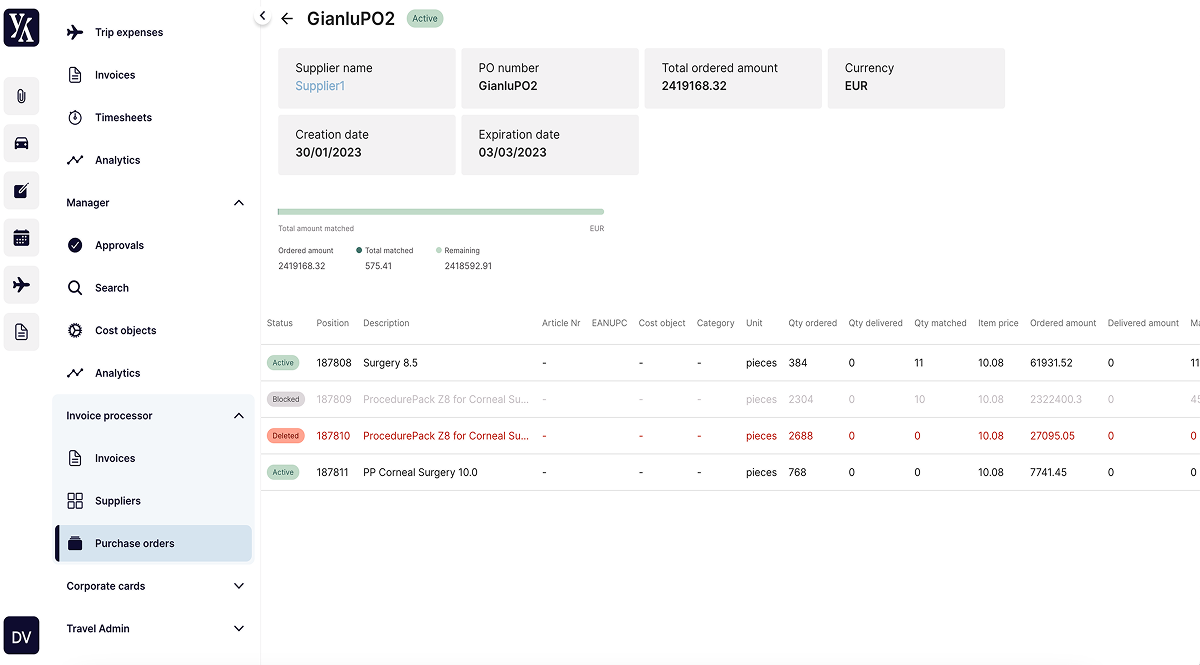Click the car mileage icon in left rail
This screenshot has width=1200, height=665.
pos(21,143)
